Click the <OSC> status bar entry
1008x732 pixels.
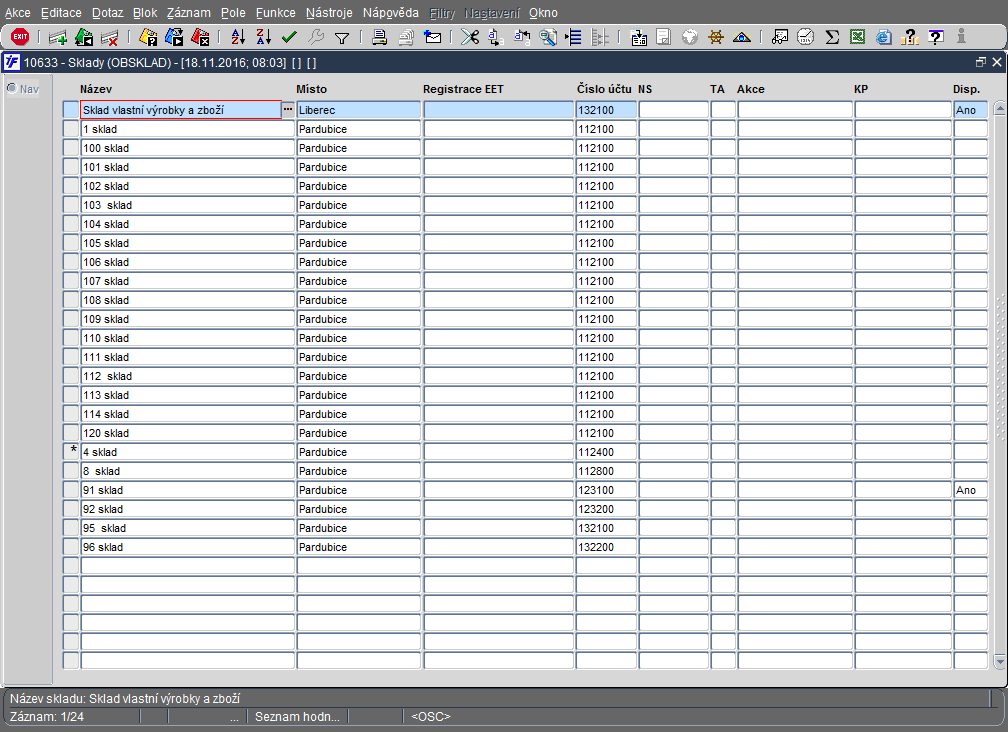(x=431, y=717)
